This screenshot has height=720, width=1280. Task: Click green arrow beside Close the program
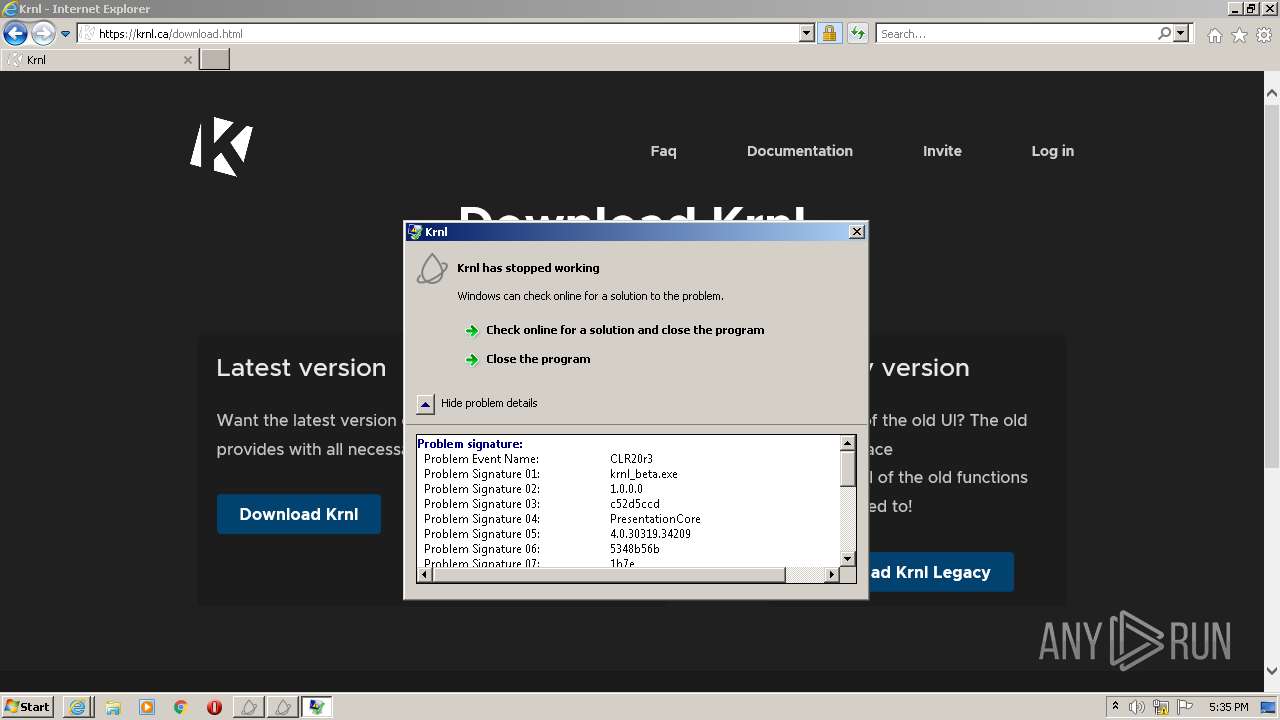(472, 360)
